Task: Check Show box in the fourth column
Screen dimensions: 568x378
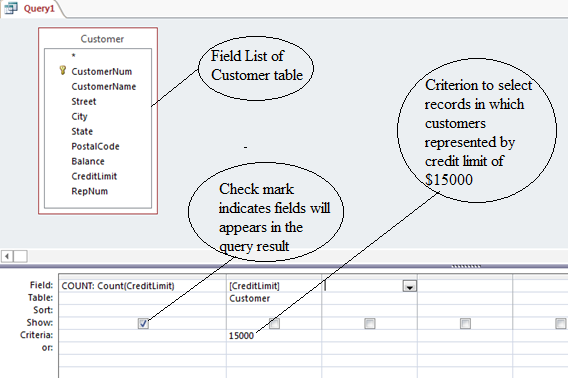Action: 465,323
